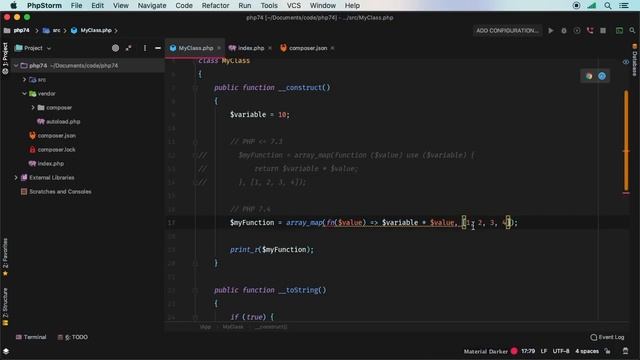Open the Tools menu

coord(269,5)
